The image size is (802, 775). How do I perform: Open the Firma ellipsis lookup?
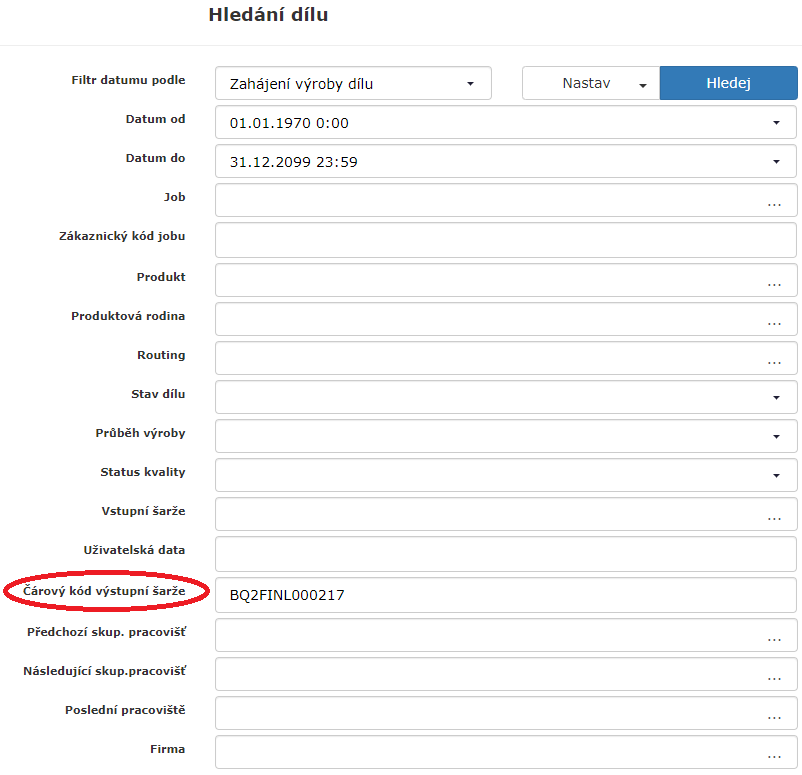tap(774, 753)
